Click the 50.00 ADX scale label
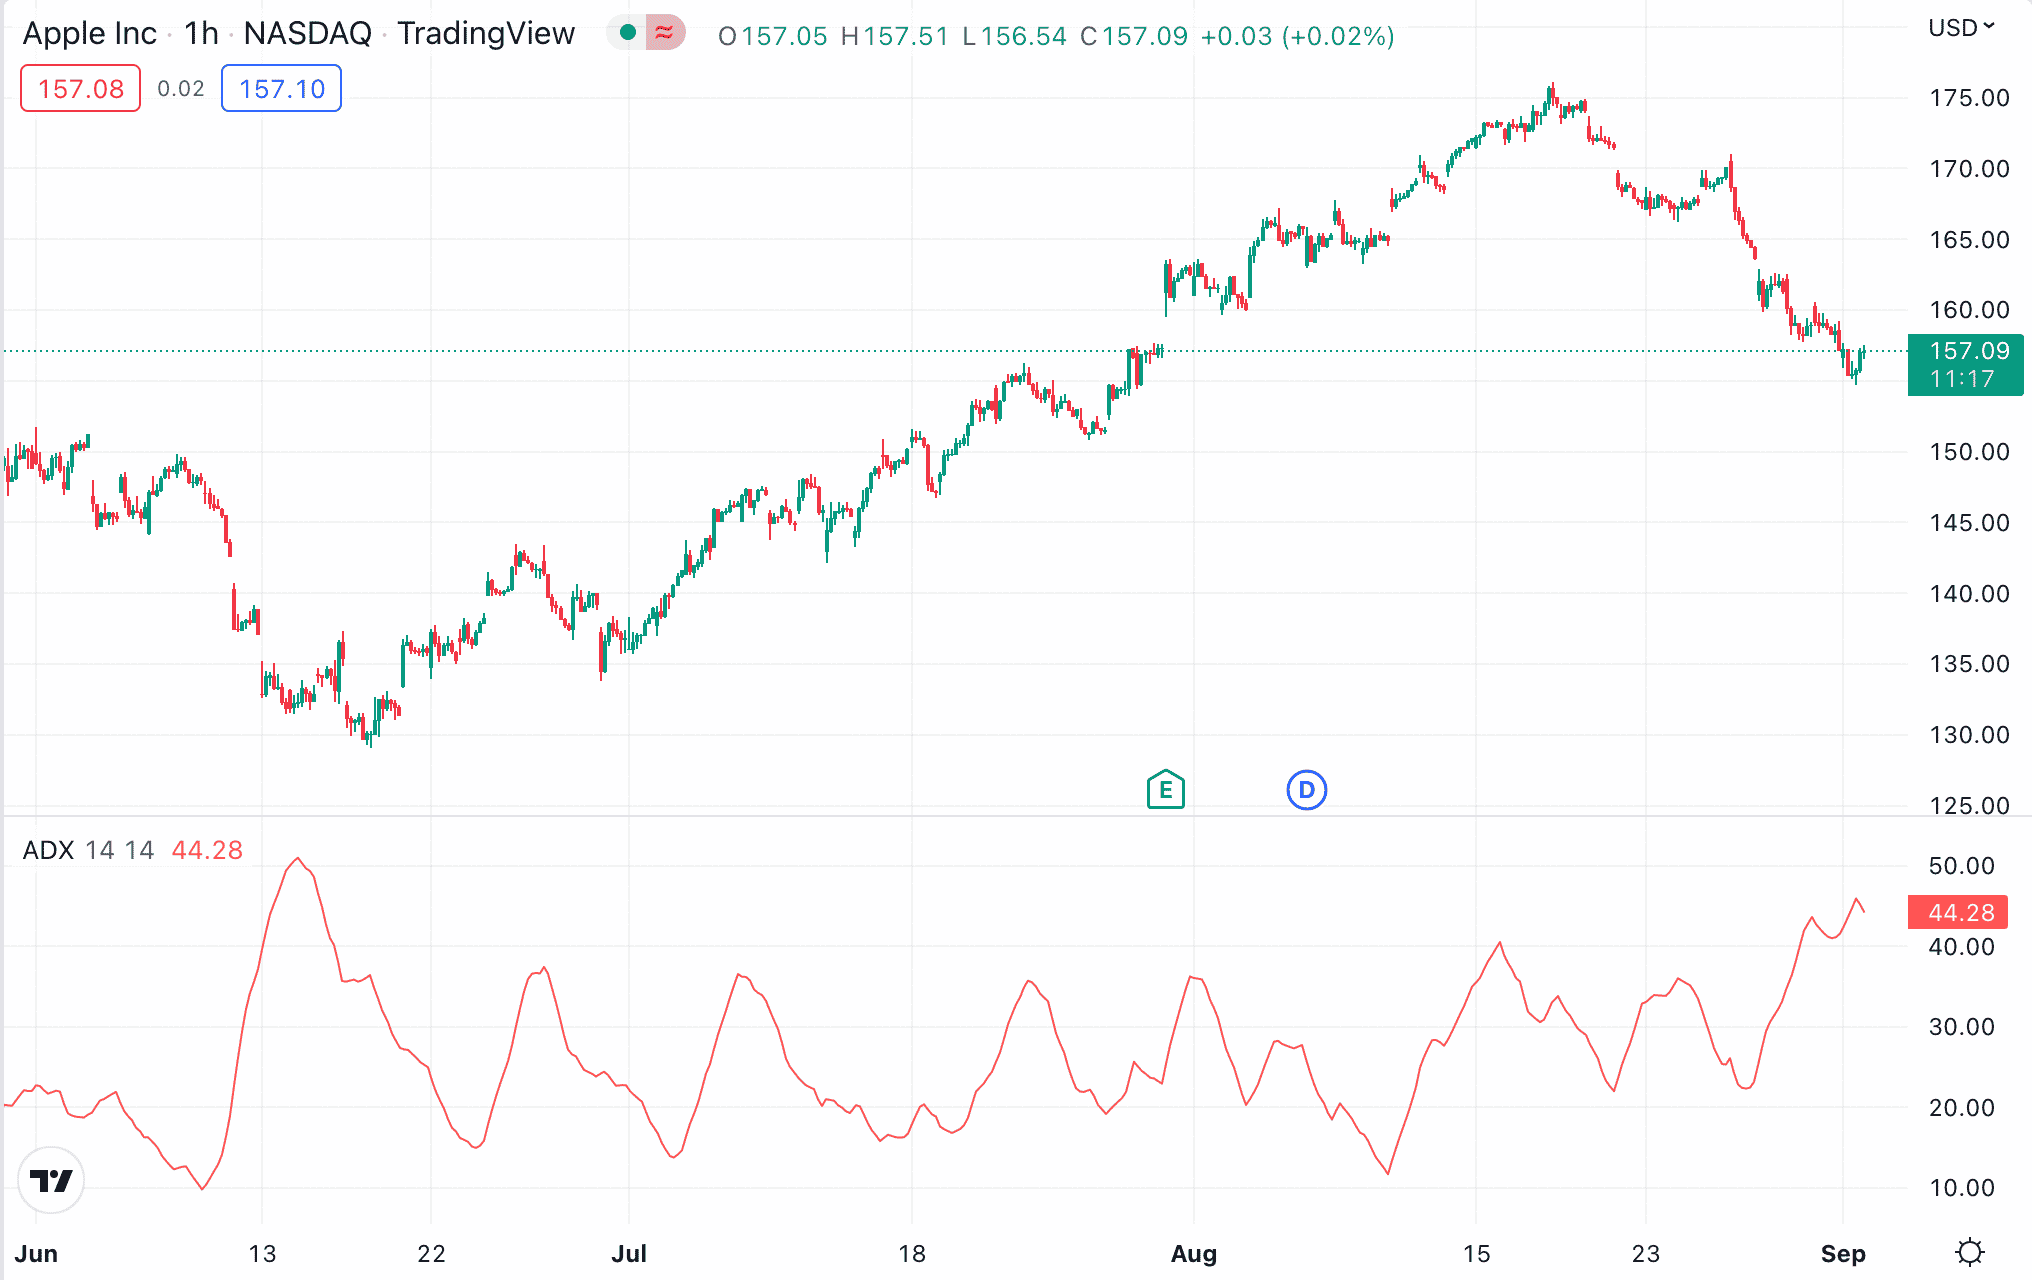The width and height of the screenshot is (2032, 1280). [x=1961, y=866]
